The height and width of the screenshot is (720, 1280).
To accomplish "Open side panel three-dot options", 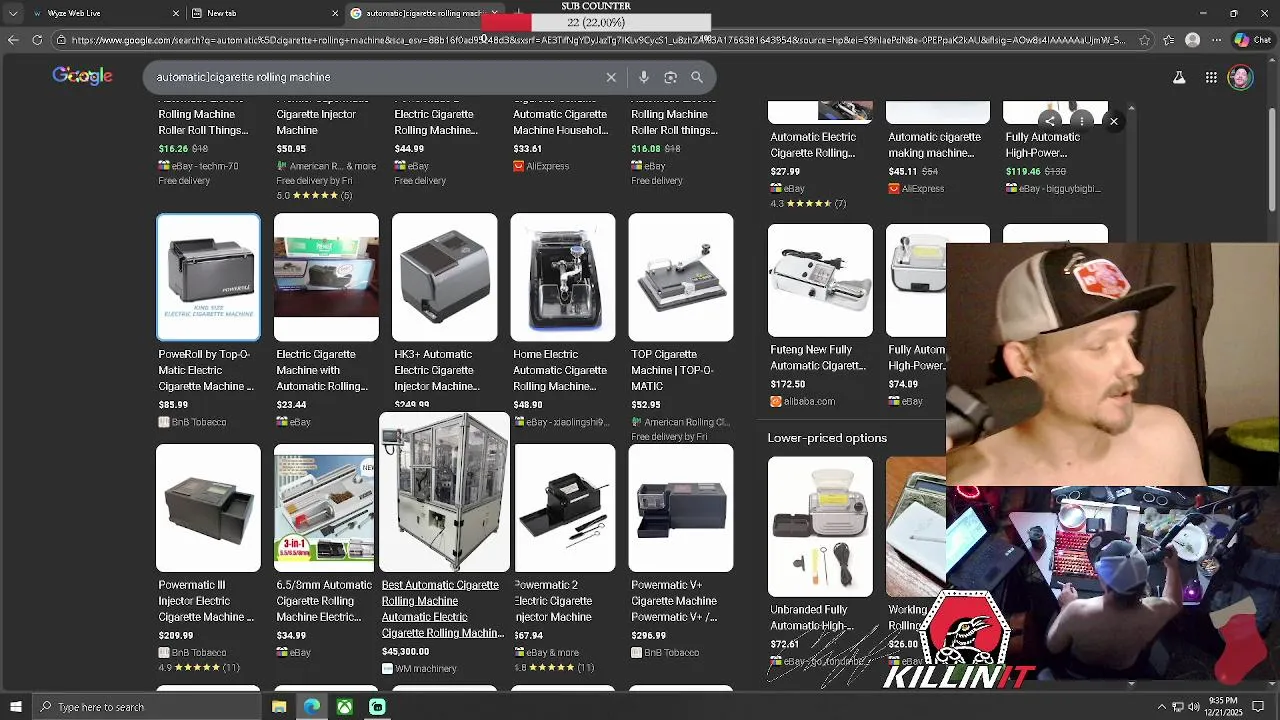I will [x=1081, y=121].
